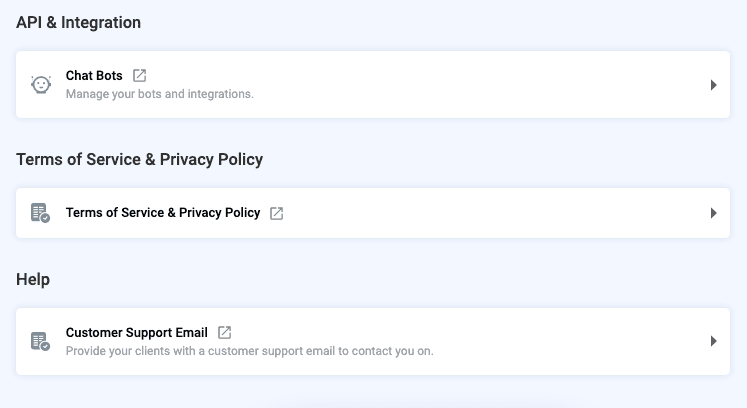Click the Terms of Service document icon
Image resolution: width=747 pixels, height=408 pixels.
coord(40,213)
